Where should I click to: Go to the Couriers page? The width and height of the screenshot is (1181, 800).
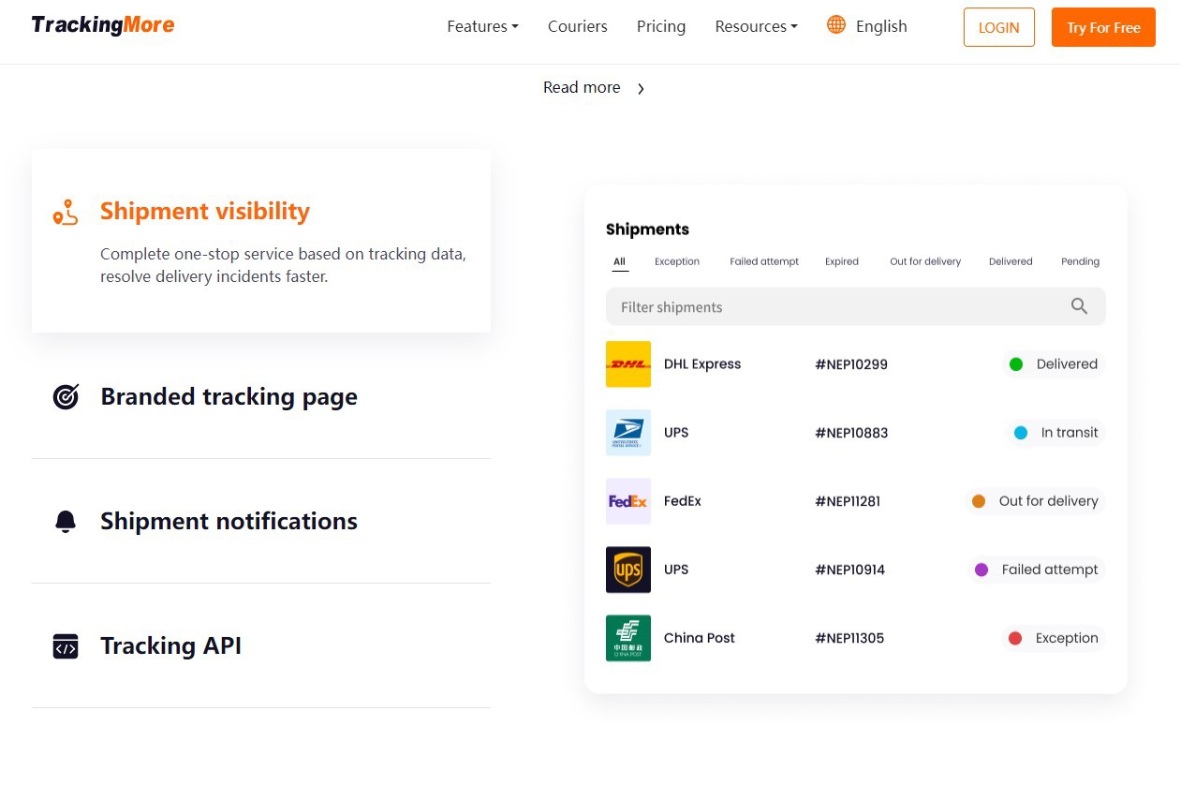578,26
